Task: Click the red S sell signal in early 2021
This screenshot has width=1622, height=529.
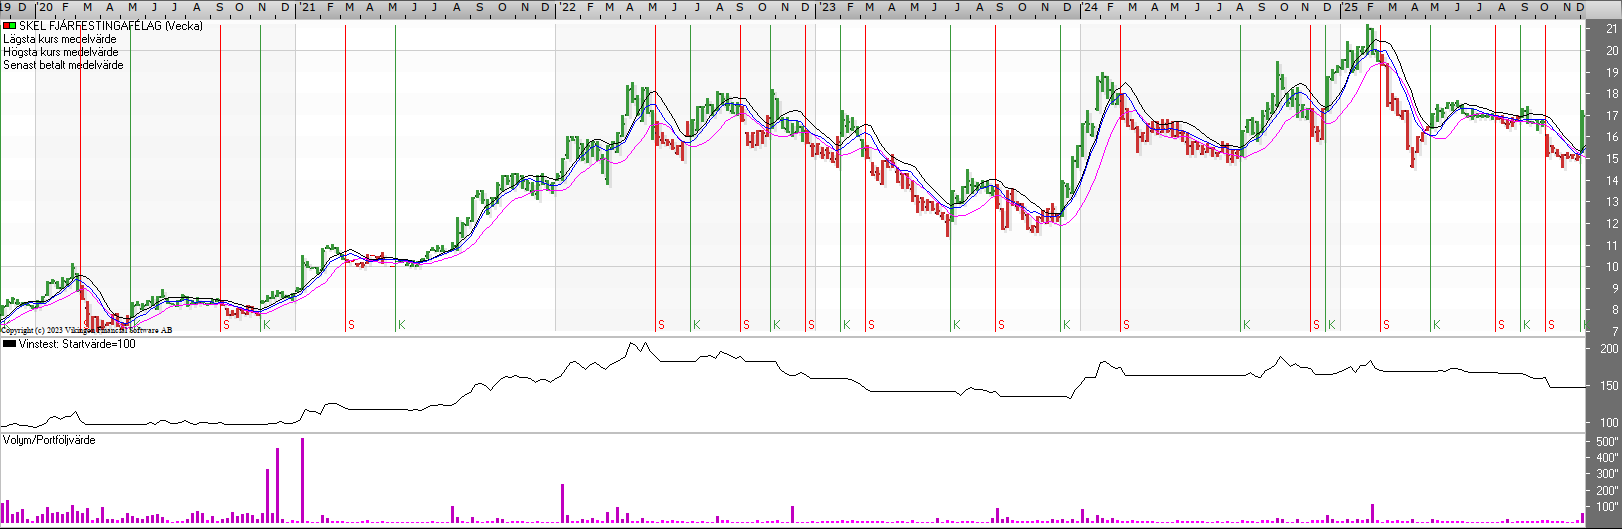Action: (351, 325)
